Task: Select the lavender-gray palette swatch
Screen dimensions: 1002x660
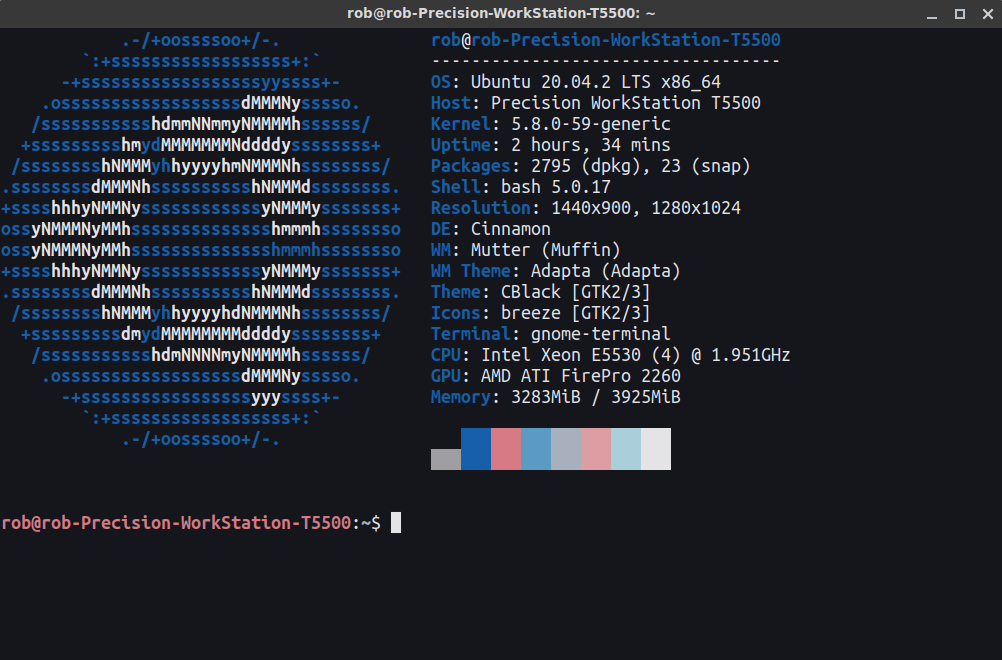Action: [566, 449]
